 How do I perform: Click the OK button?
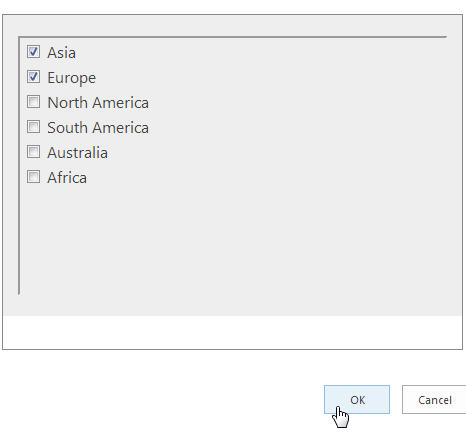357,400
